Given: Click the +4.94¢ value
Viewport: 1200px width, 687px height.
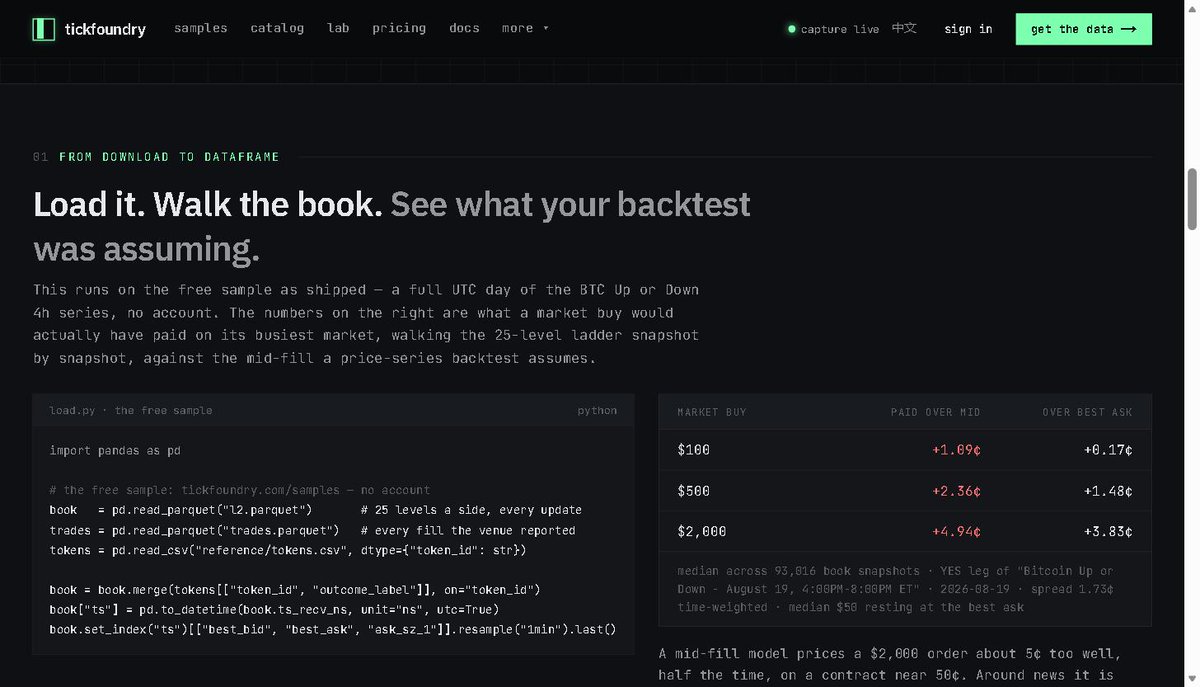Looking at the screenshot, I should pos(956,531).
